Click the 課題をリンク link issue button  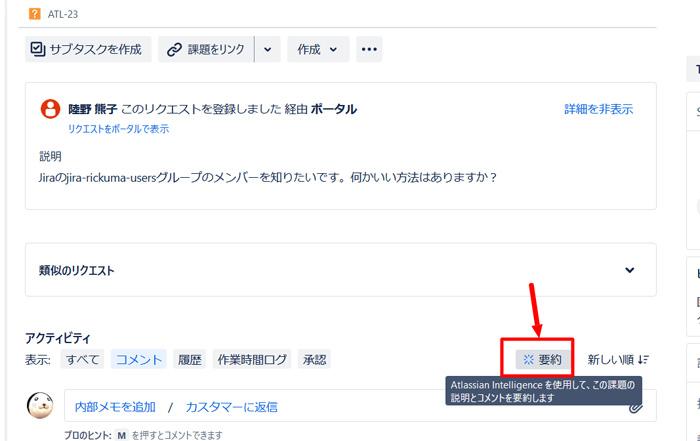(x=206, y=49)
